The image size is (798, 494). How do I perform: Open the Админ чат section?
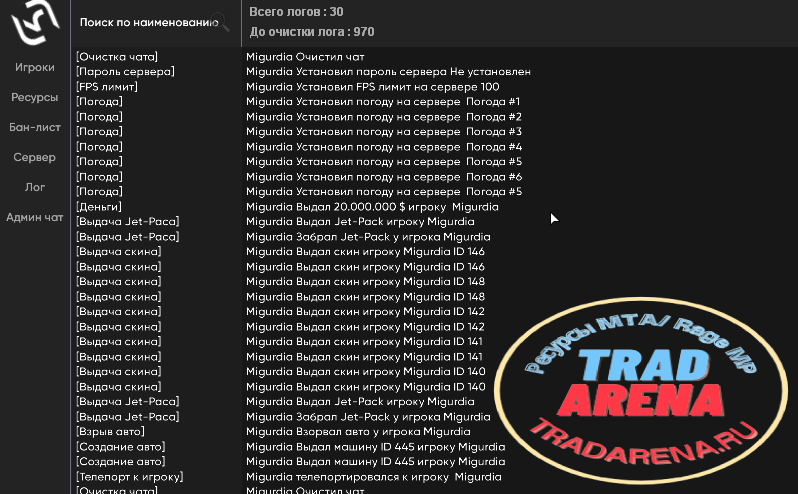[35, 217]
